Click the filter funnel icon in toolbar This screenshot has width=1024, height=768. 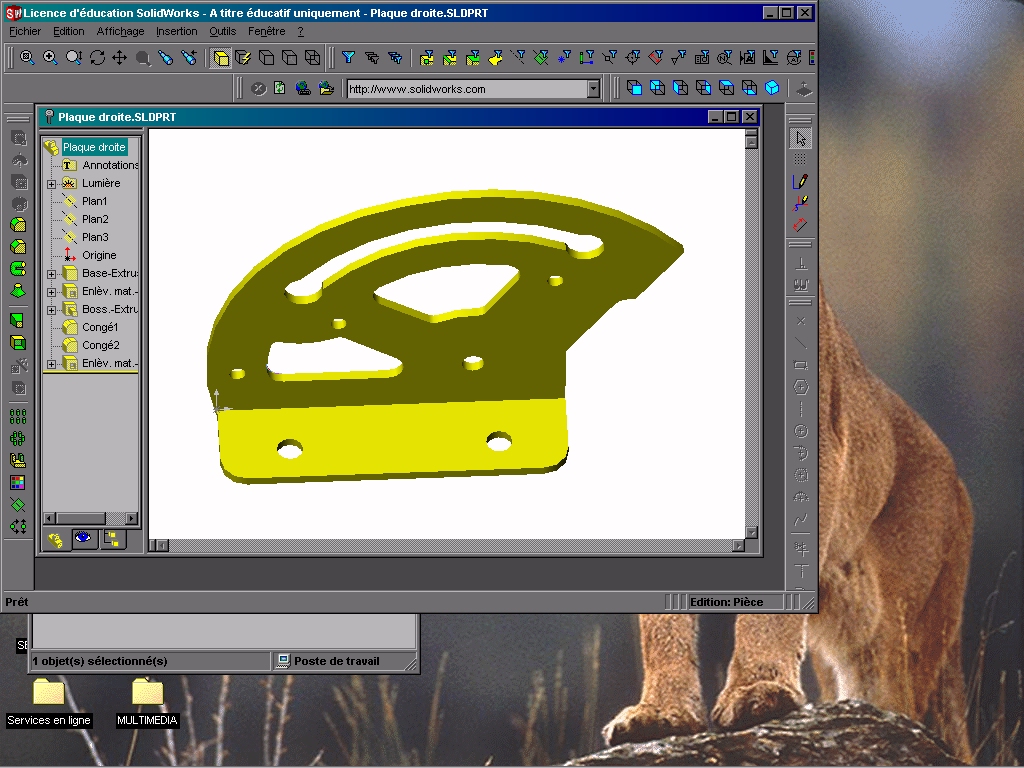point(348,58)
